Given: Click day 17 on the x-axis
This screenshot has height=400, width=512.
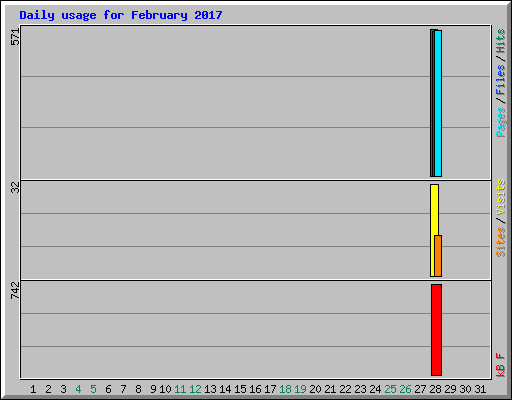Looking at the screenshot, I should 270,389.
